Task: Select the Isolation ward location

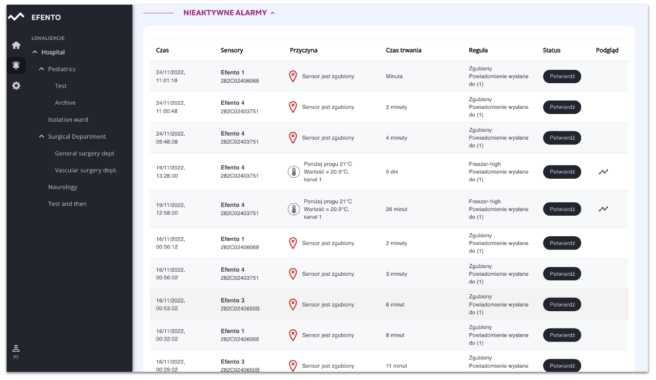Action: tap(68, 120)
